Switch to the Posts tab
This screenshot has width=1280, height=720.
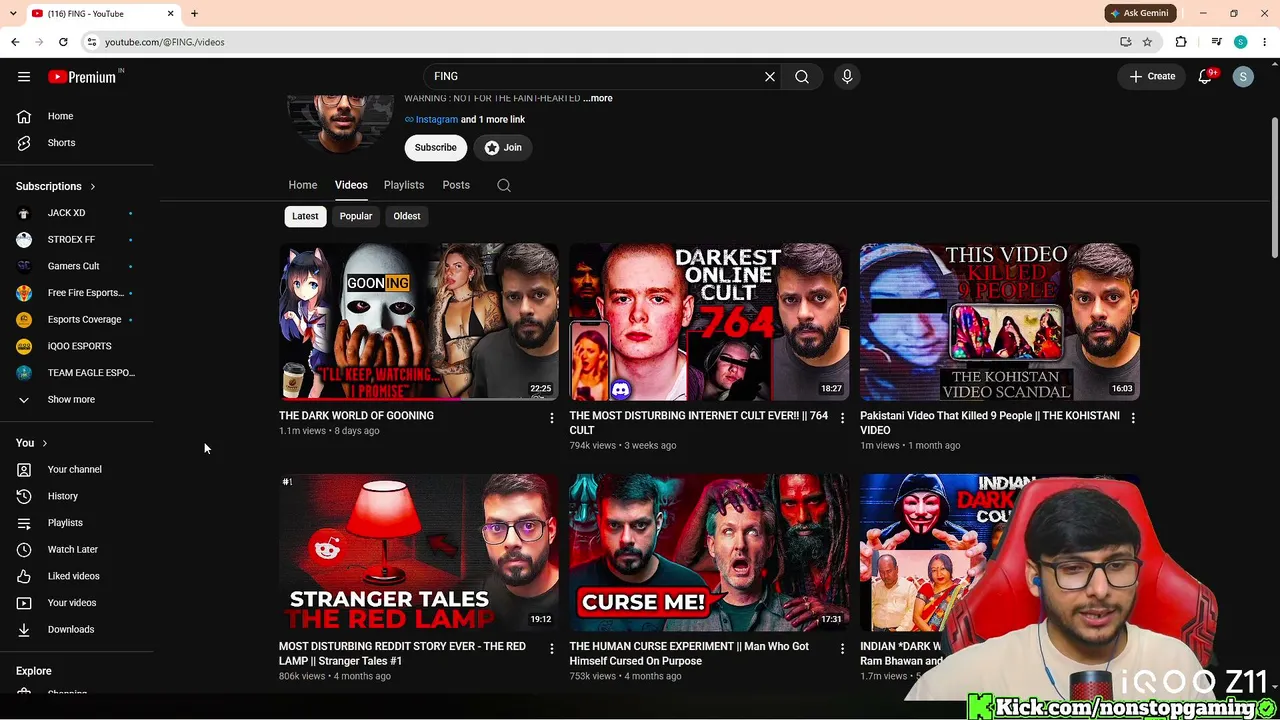point(456,185)
